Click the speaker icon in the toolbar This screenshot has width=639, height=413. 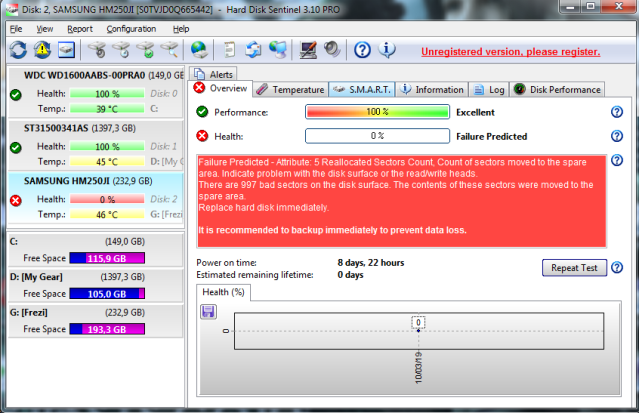pos(331,50)
